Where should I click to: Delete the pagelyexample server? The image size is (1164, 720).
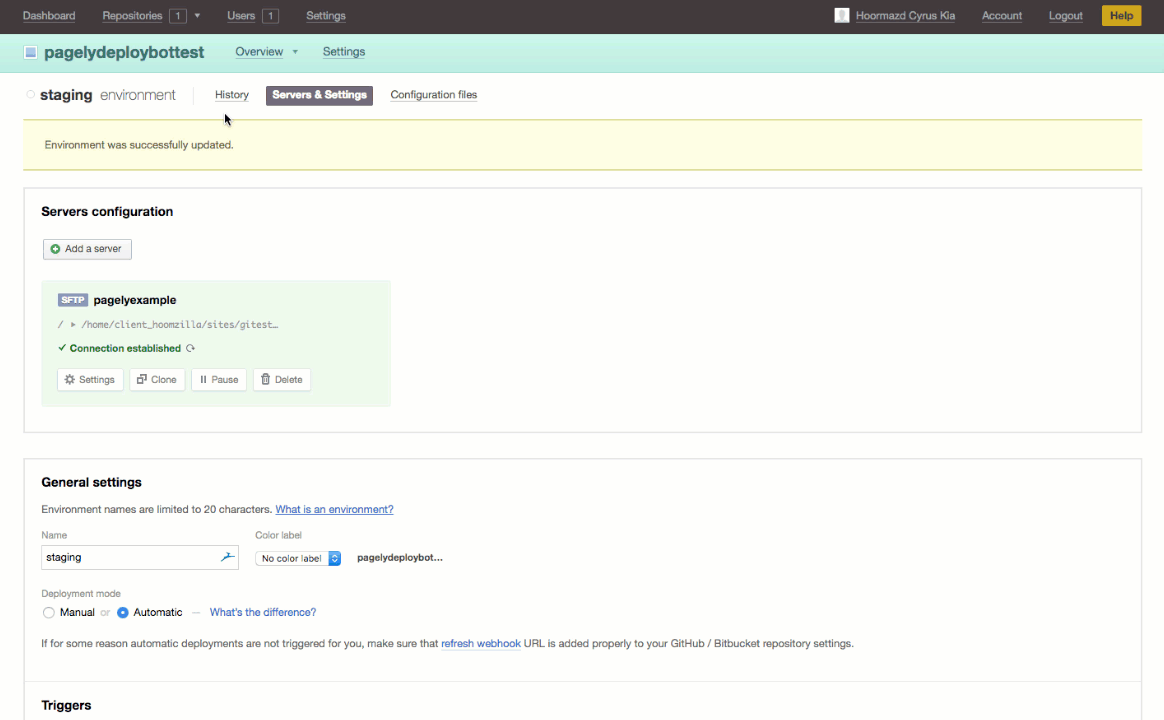coord(281,379)
